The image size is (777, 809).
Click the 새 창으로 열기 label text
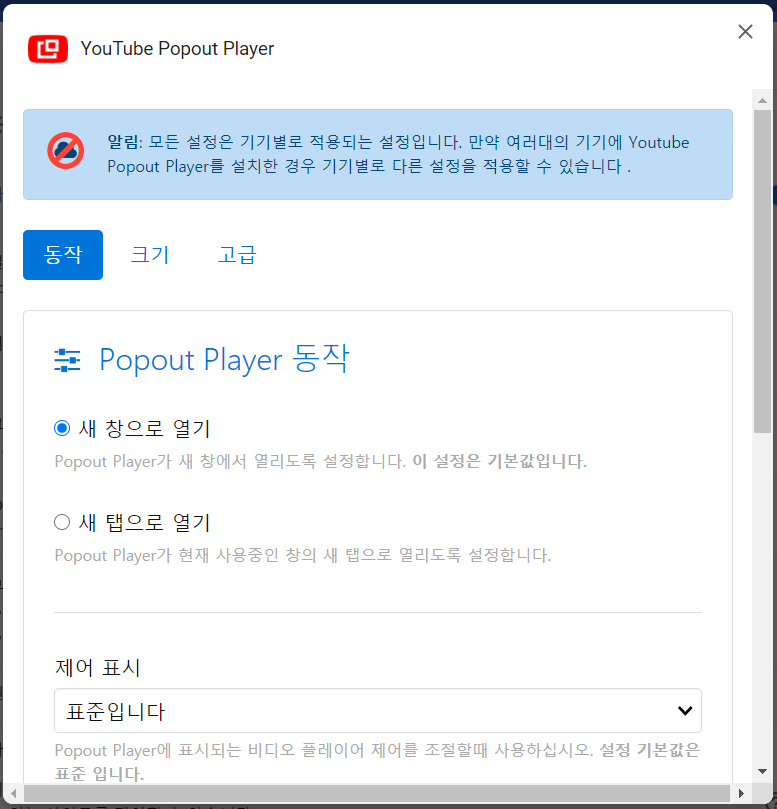click(x=144, y=429)
